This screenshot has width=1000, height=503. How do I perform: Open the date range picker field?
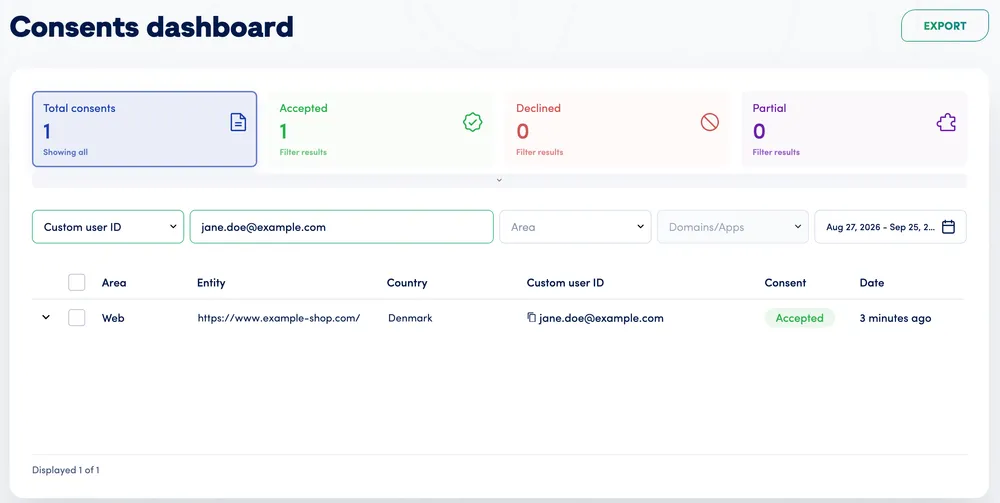tap(890, 227)
